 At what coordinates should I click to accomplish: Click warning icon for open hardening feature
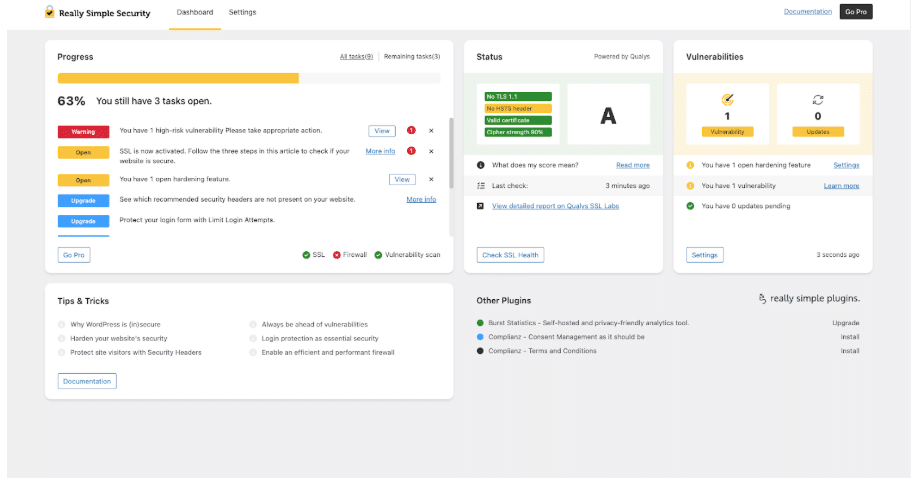pos(690,165)
